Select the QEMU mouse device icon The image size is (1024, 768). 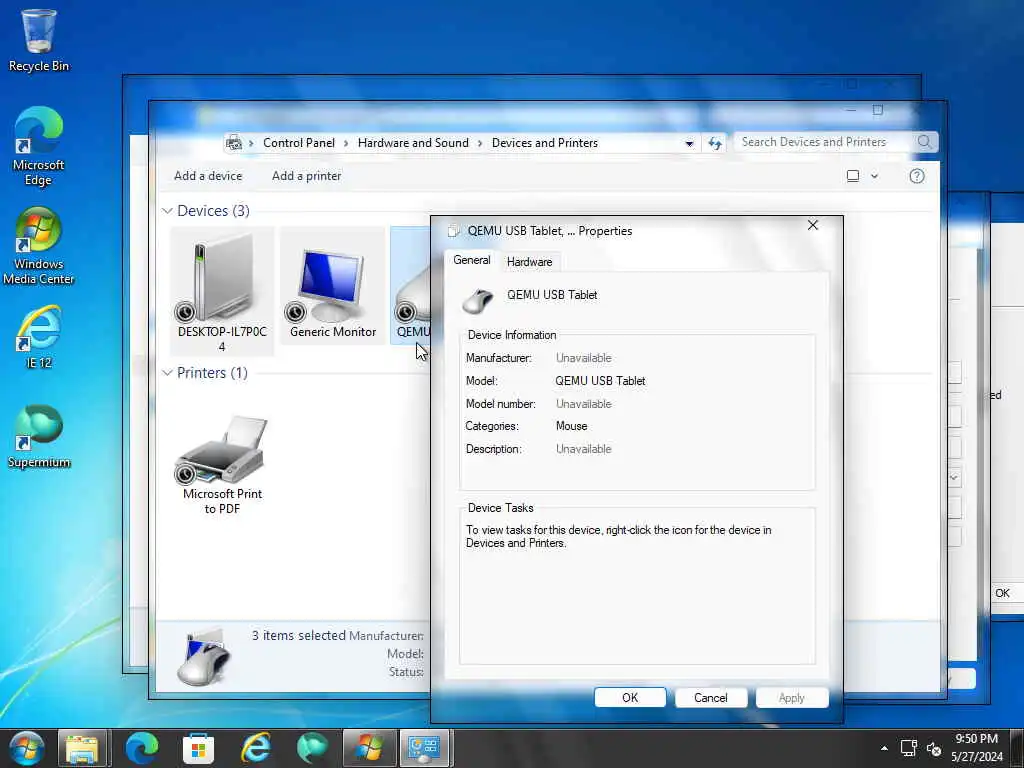[x=411, y=285]
